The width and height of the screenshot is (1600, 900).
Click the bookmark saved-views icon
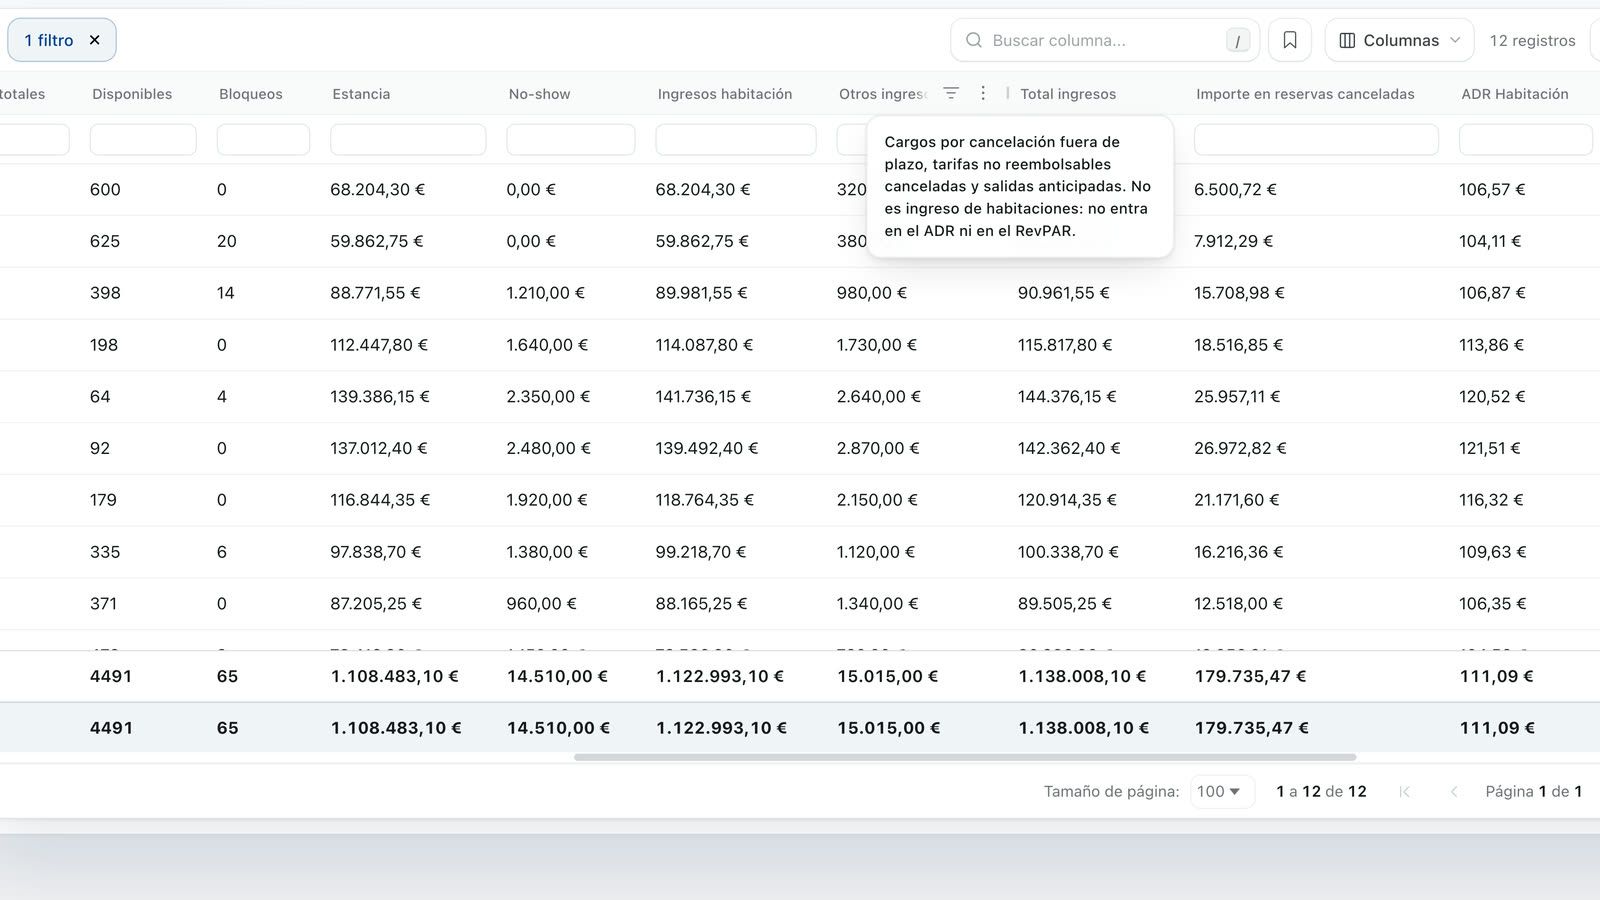(x=1290, y=40)
